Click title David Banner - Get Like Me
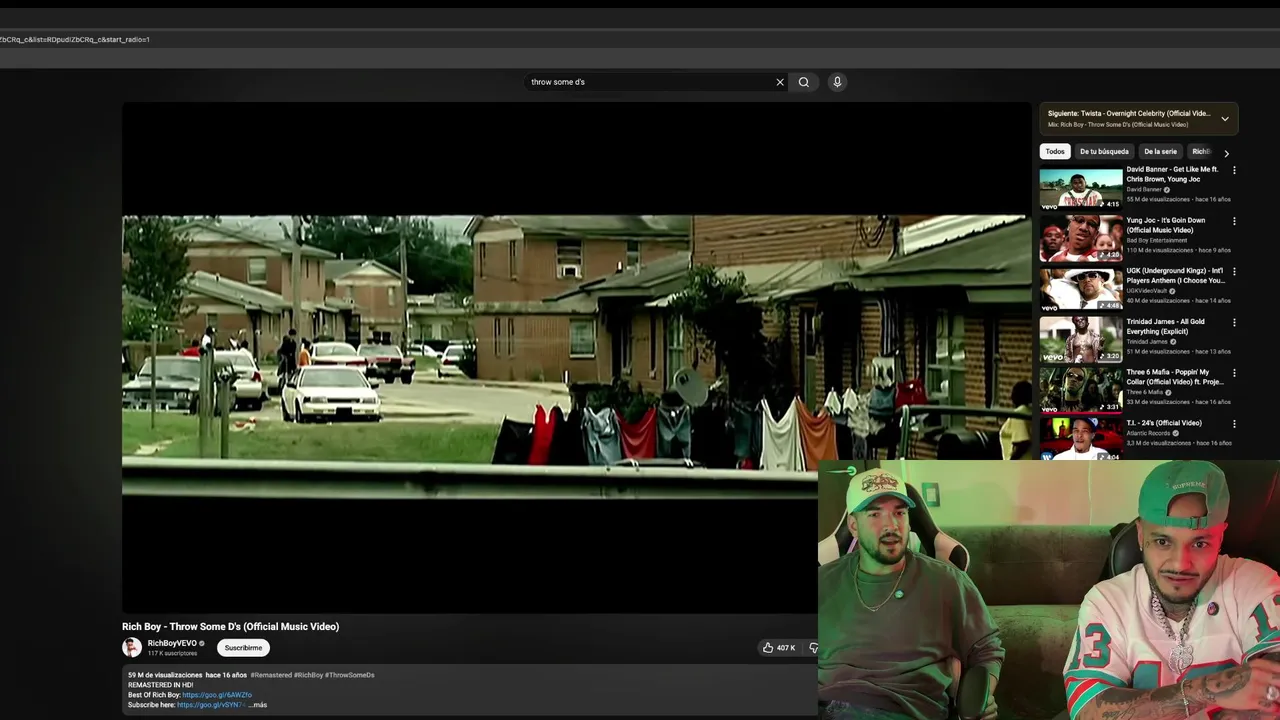The width and height of the screenshot is (1280, 720). pyautogui.click(x=1172, y=174)
